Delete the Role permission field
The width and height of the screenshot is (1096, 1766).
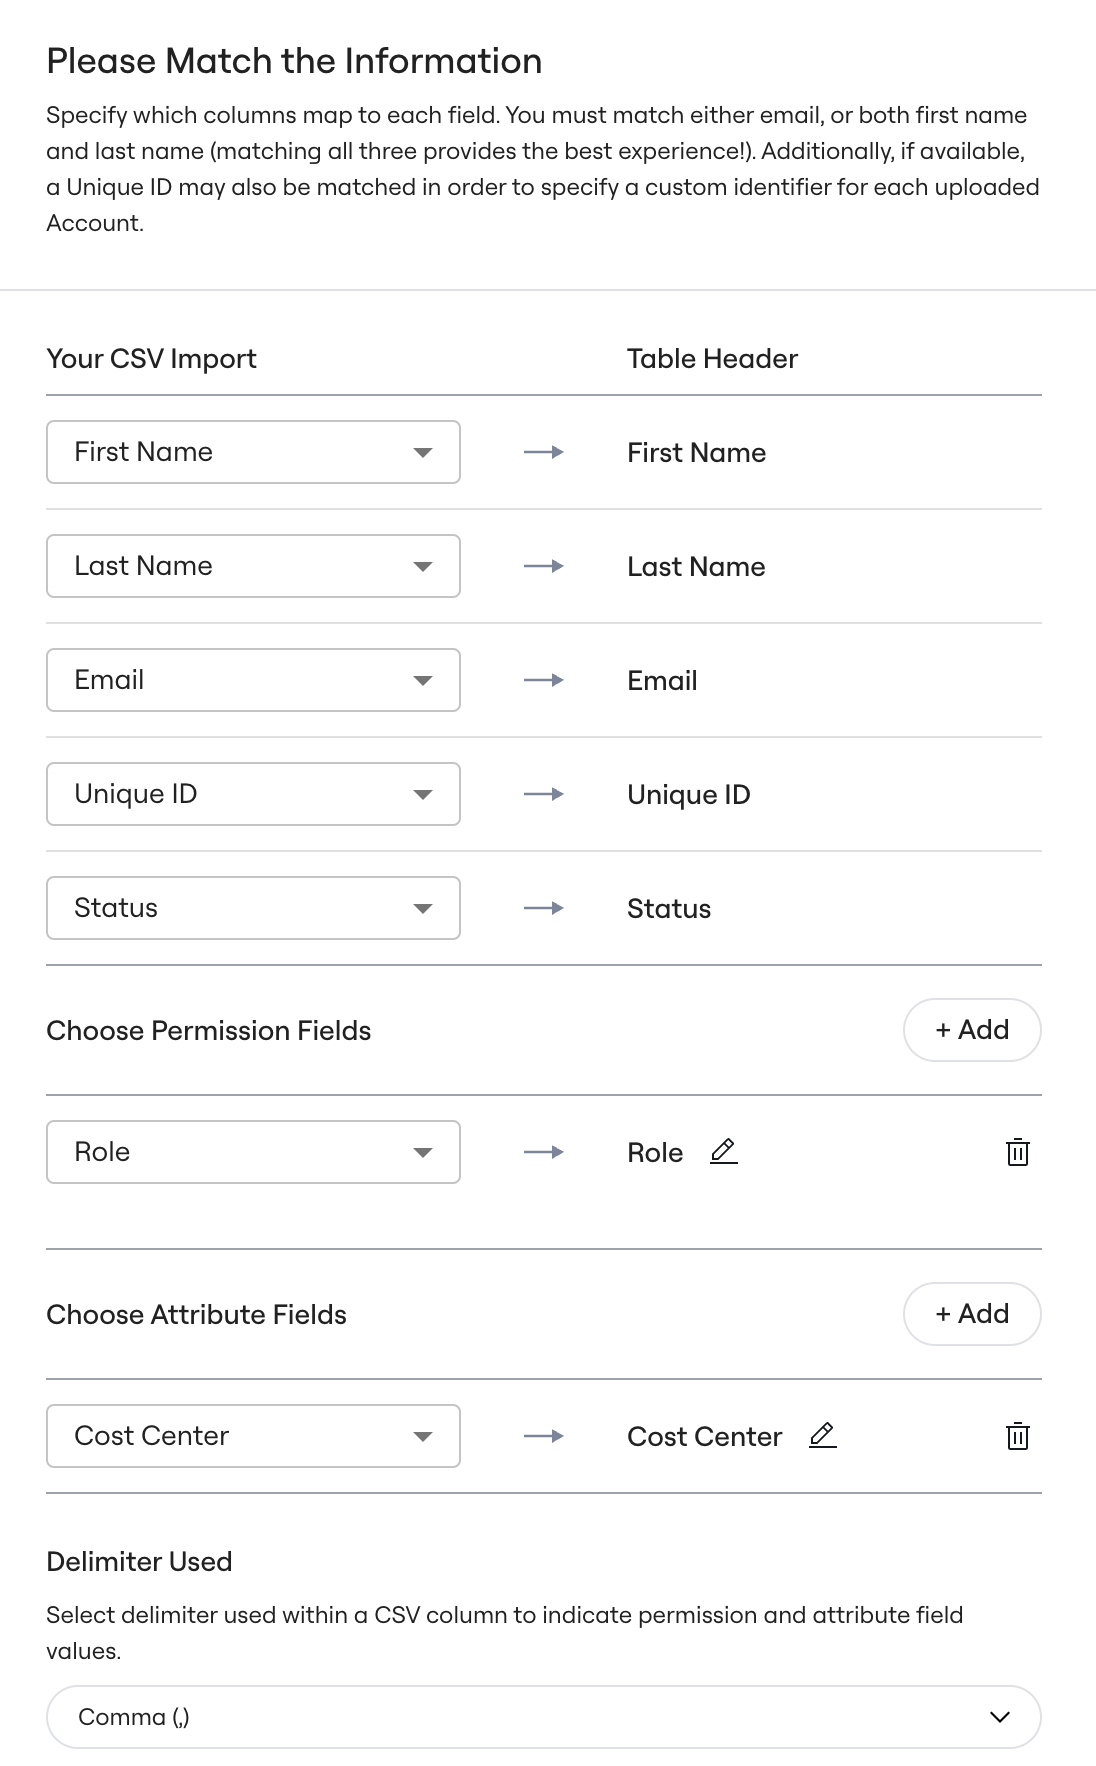(1017, 1152)
